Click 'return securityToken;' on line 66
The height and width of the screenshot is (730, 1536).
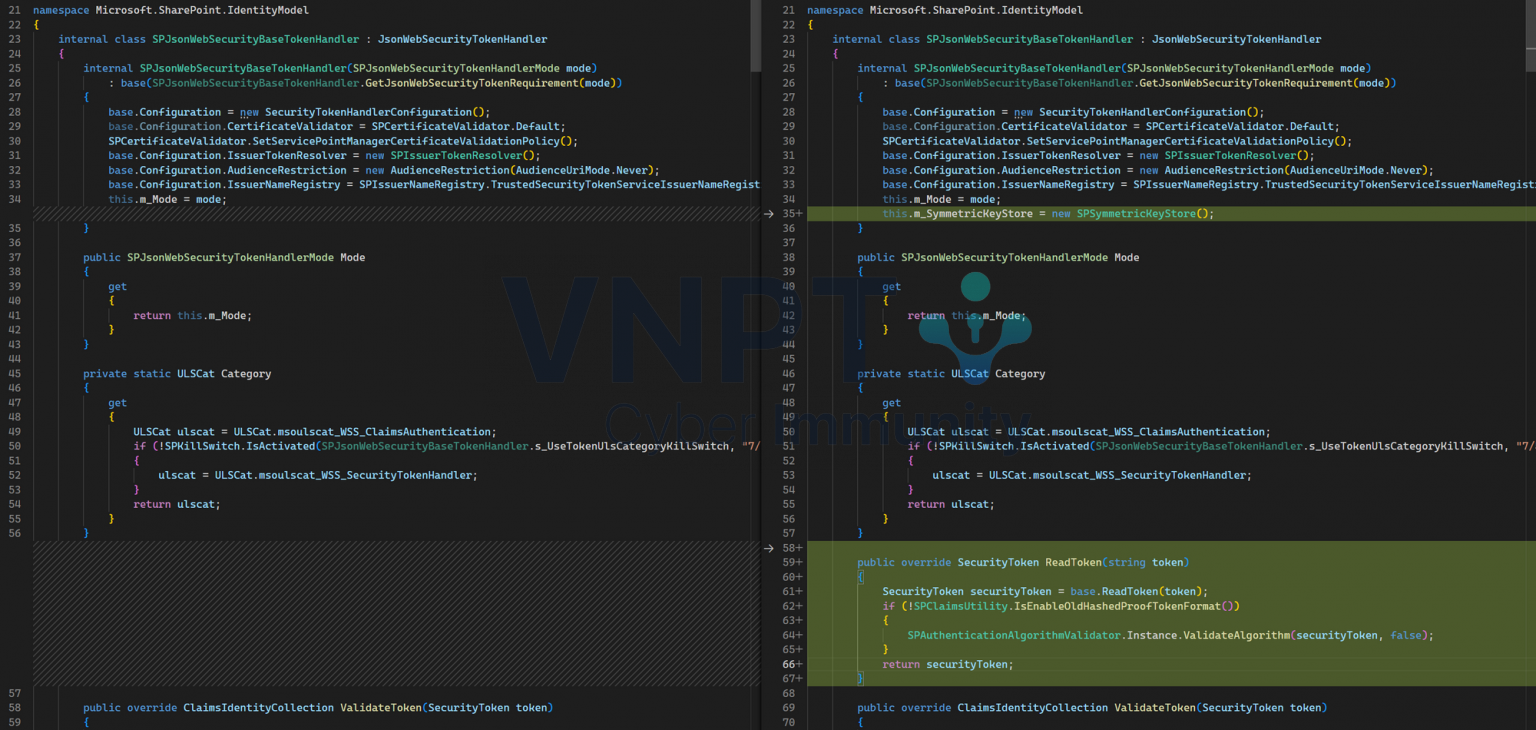[947, 664]
